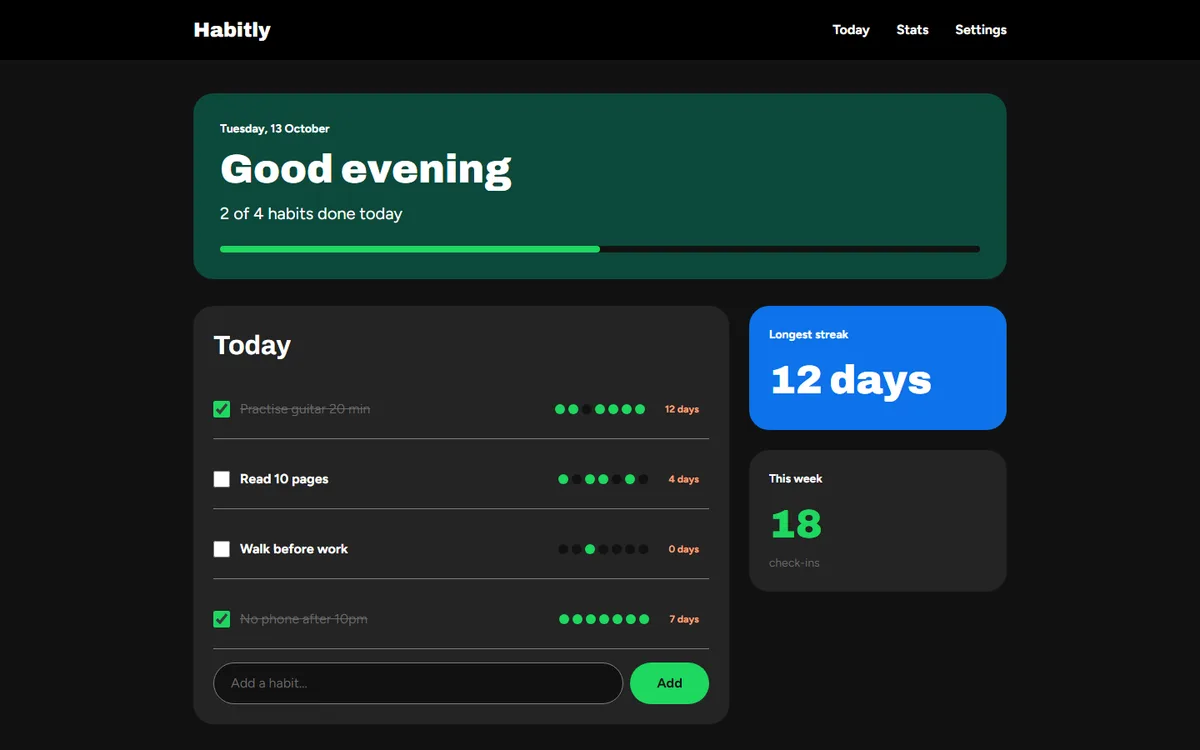The width and height of the screenshot is (1200, 750).
Task: Click the Today section heading in the habits card
Action: [252, 345]
